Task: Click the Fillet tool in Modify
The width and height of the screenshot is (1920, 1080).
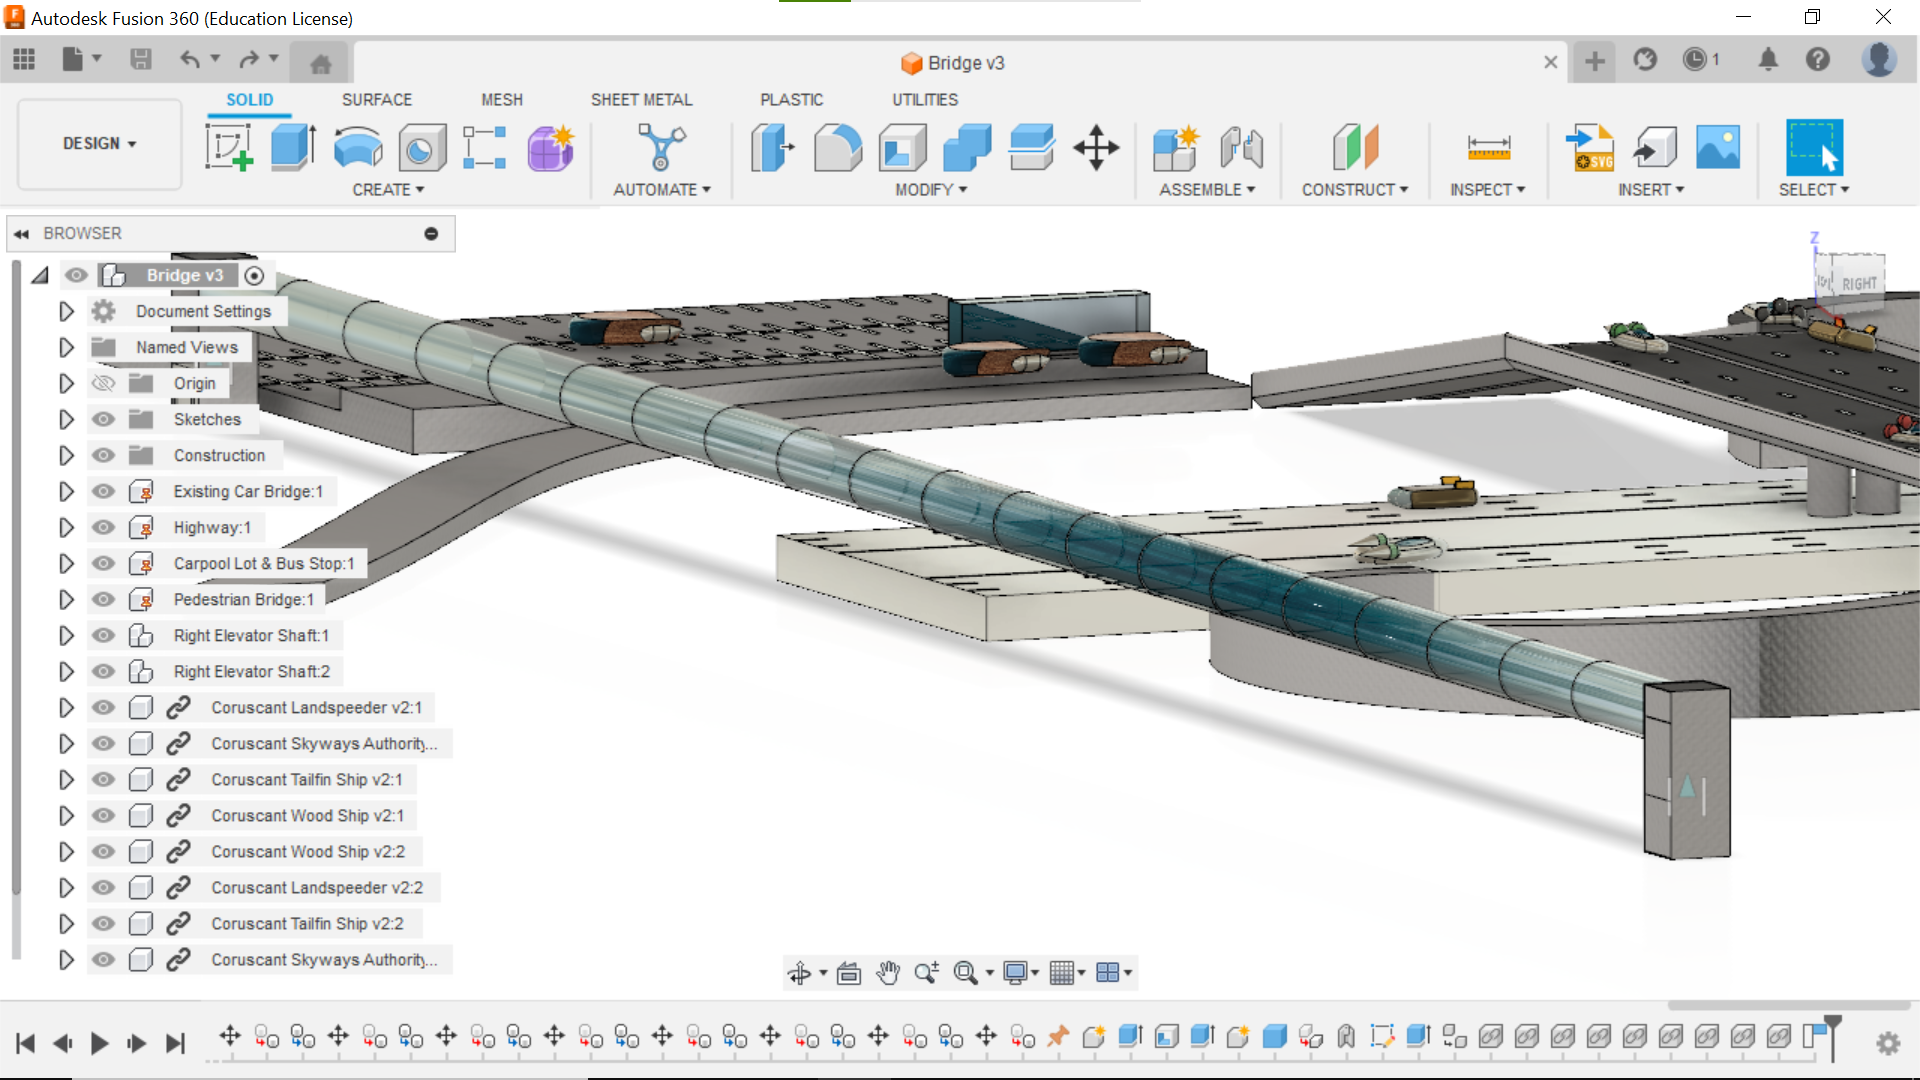Action: [837, 148]
